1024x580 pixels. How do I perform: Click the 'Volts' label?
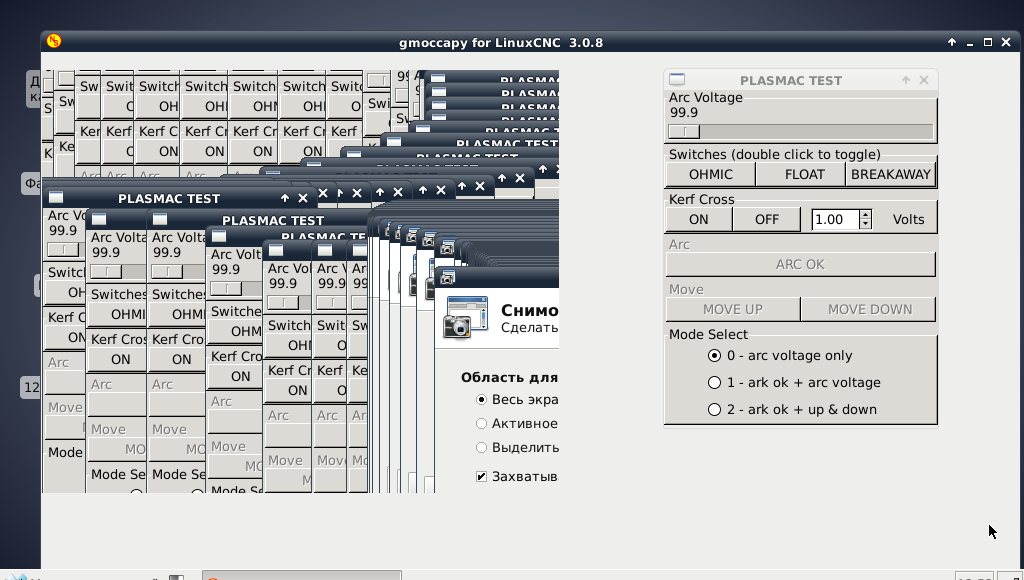pyautogui.click(x=908, y=219)
